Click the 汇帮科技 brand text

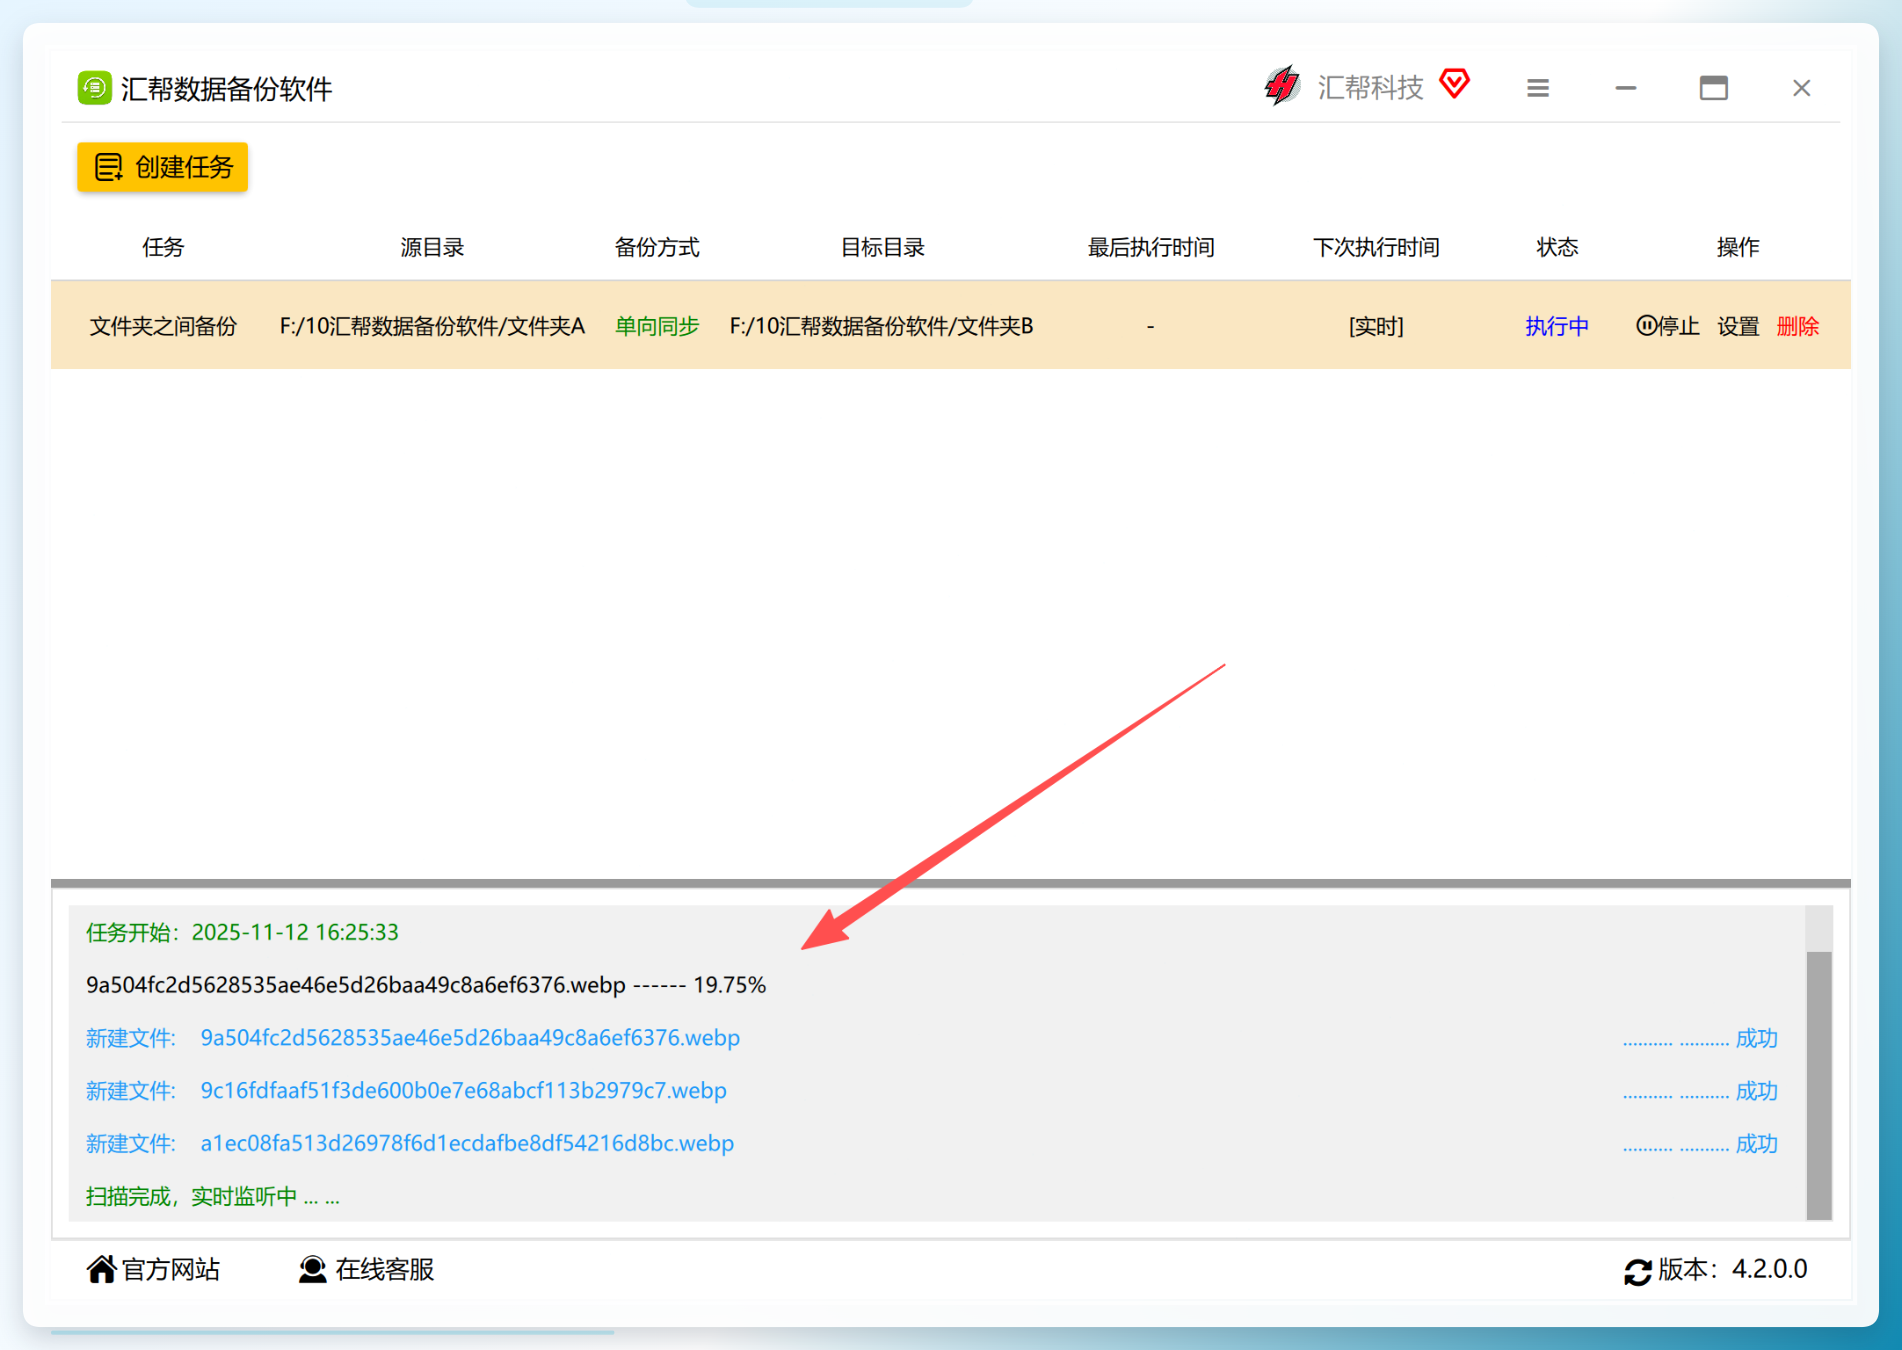point(1370,87)
